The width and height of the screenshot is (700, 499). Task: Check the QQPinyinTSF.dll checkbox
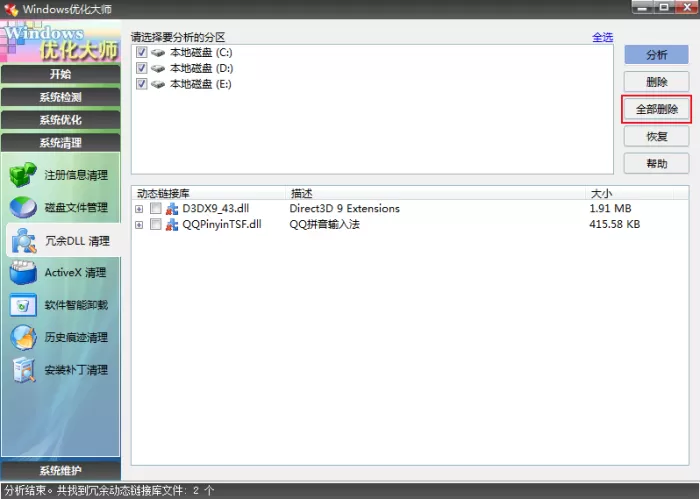point(155,224)
